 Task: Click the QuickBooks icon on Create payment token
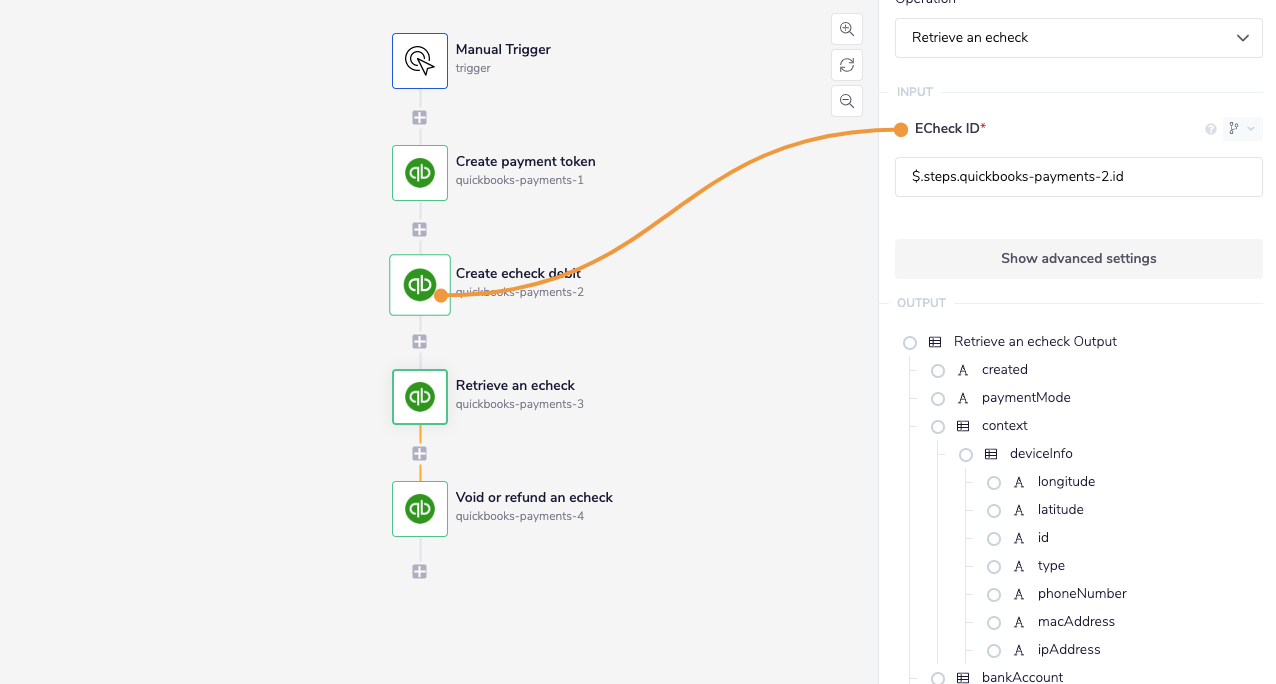tap(419, 172)
